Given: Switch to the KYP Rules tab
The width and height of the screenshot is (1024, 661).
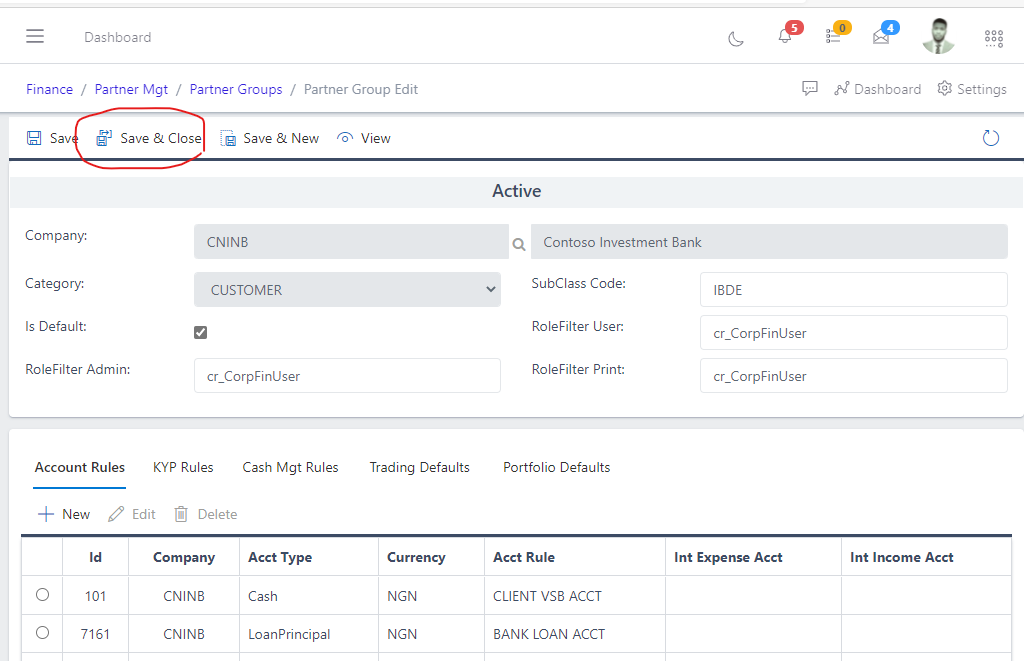Looking at the screenshot, I should click(183, 467).
